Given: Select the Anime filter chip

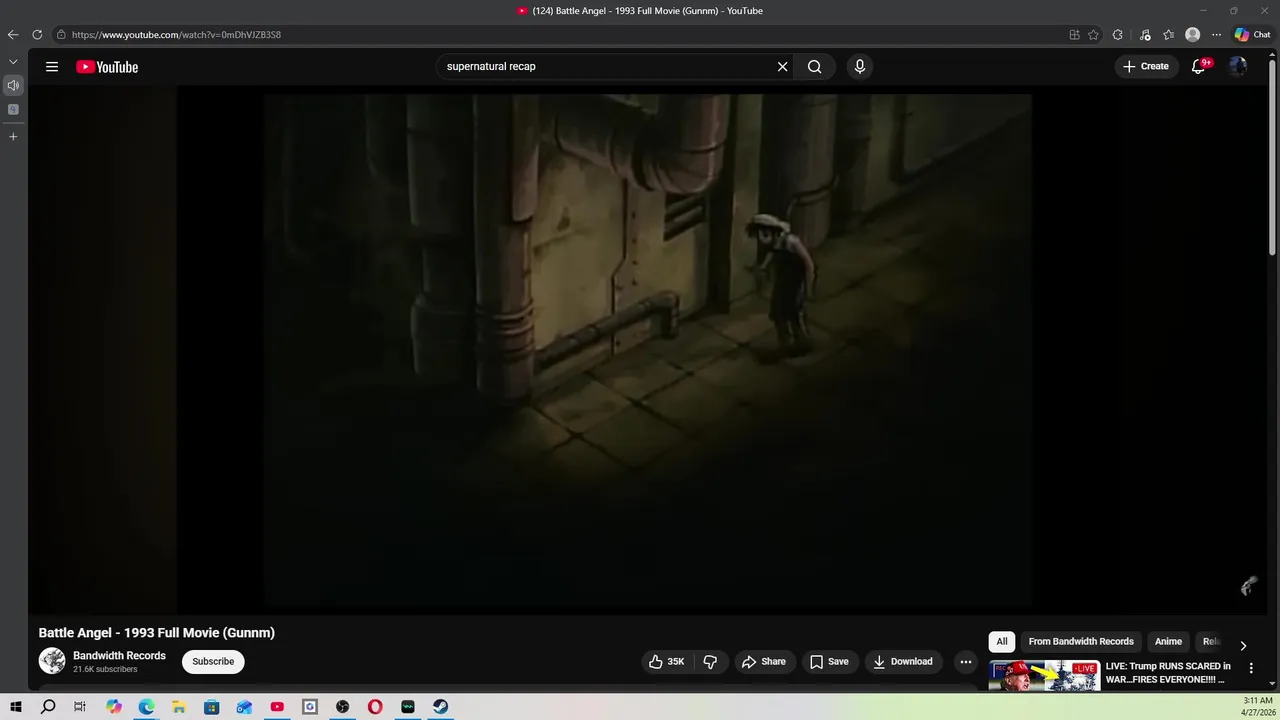Looking at the screenshot, I should [1168, 642].
